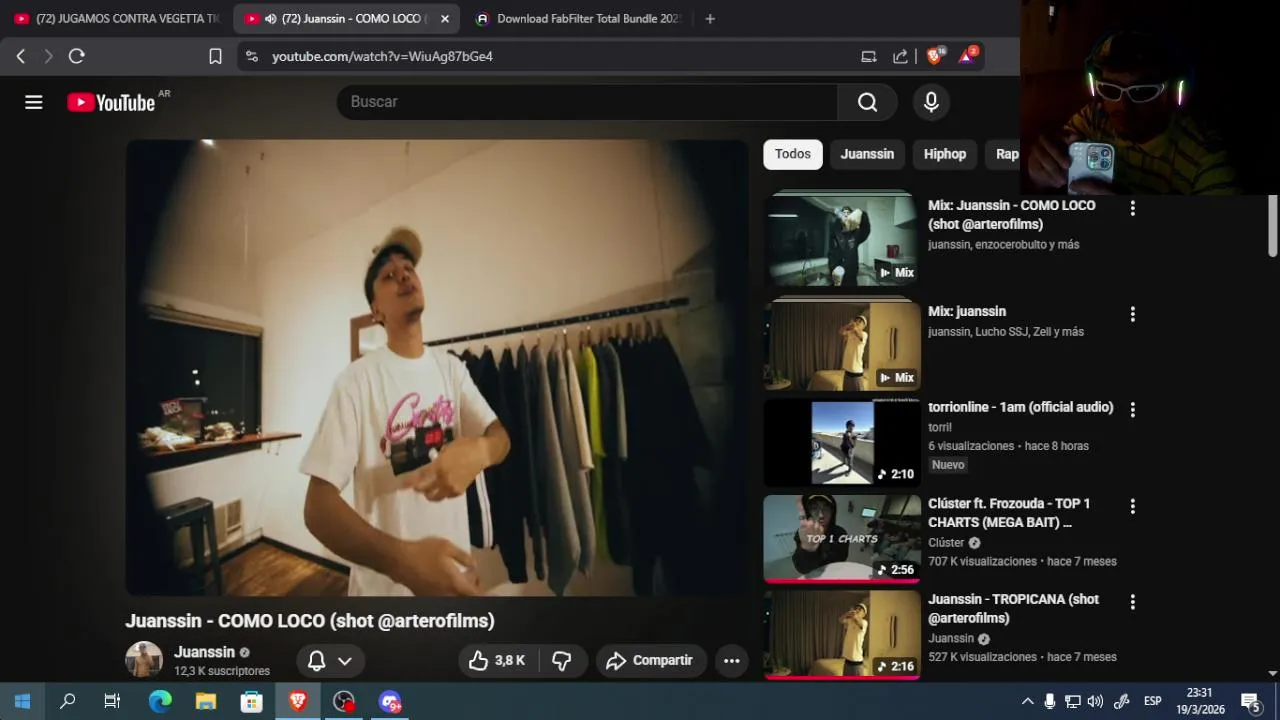Open Mix: juanssin thumbnail
This screenshot has width=1280, height=720.
coord(842,344)
